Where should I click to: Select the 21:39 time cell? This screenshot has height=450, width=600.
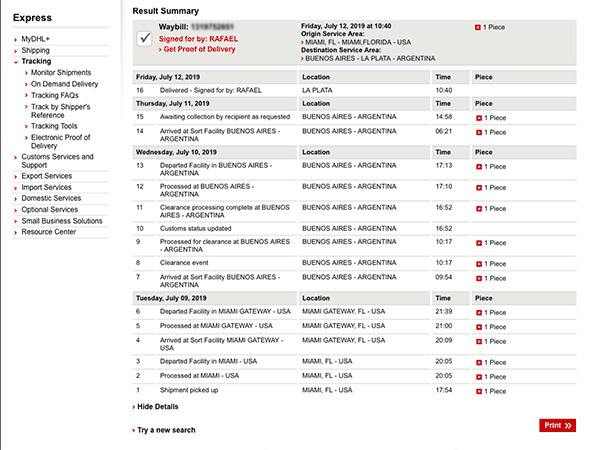443,312
